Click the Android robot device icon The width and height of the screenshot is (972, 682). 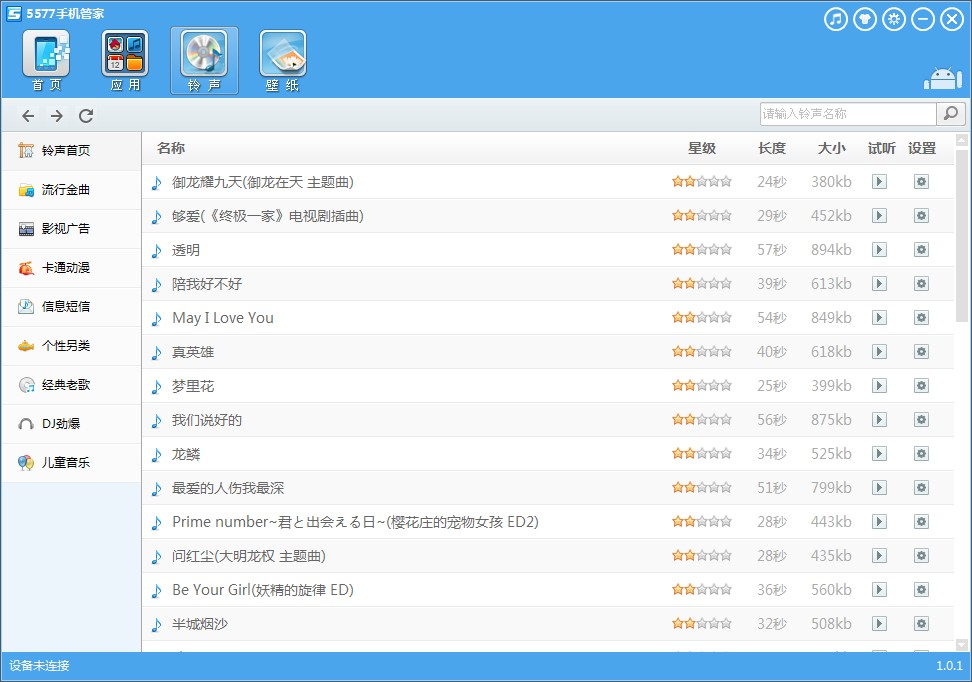[943, 79]
